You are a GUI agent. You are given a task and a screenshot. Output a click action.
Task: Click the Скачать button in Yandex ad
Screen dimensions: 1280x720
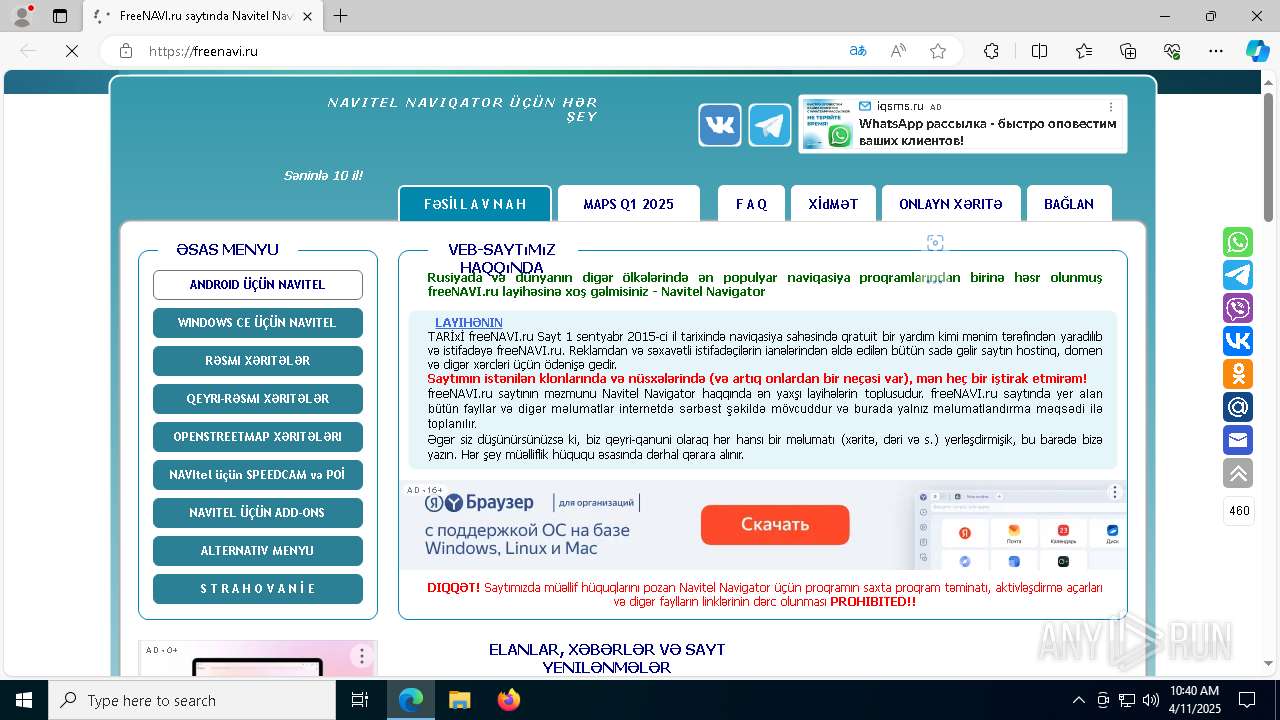pos(775,525)
